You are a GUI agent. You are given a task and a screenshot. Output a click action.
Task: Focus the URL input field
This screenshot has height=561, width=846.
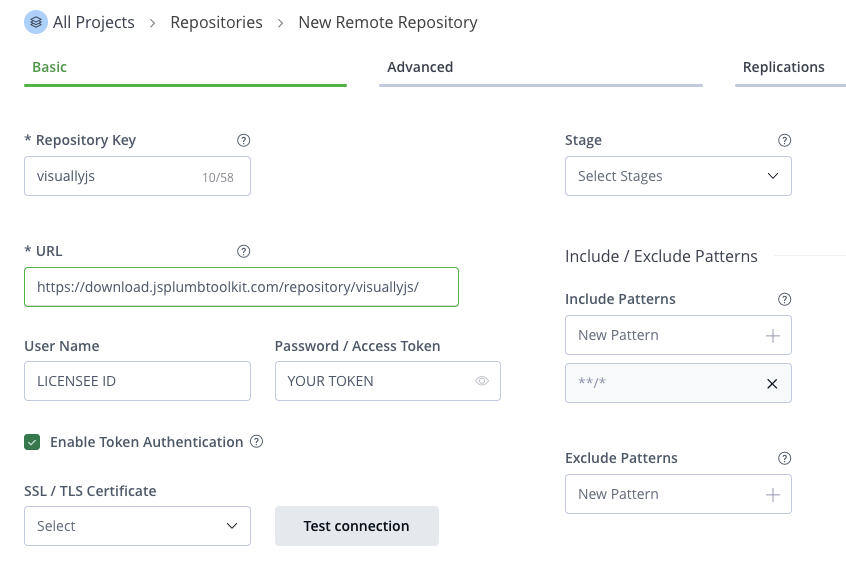(x=241, y=287)
